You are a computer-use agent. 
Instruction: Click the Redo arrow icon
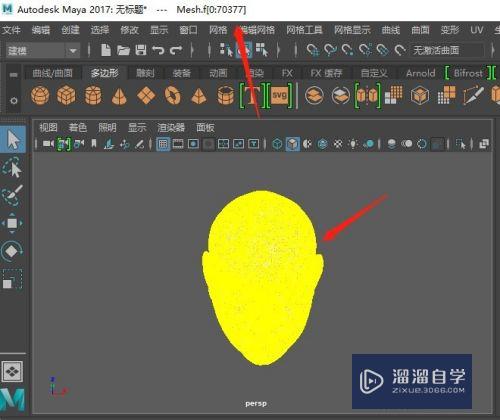point(176,50)
